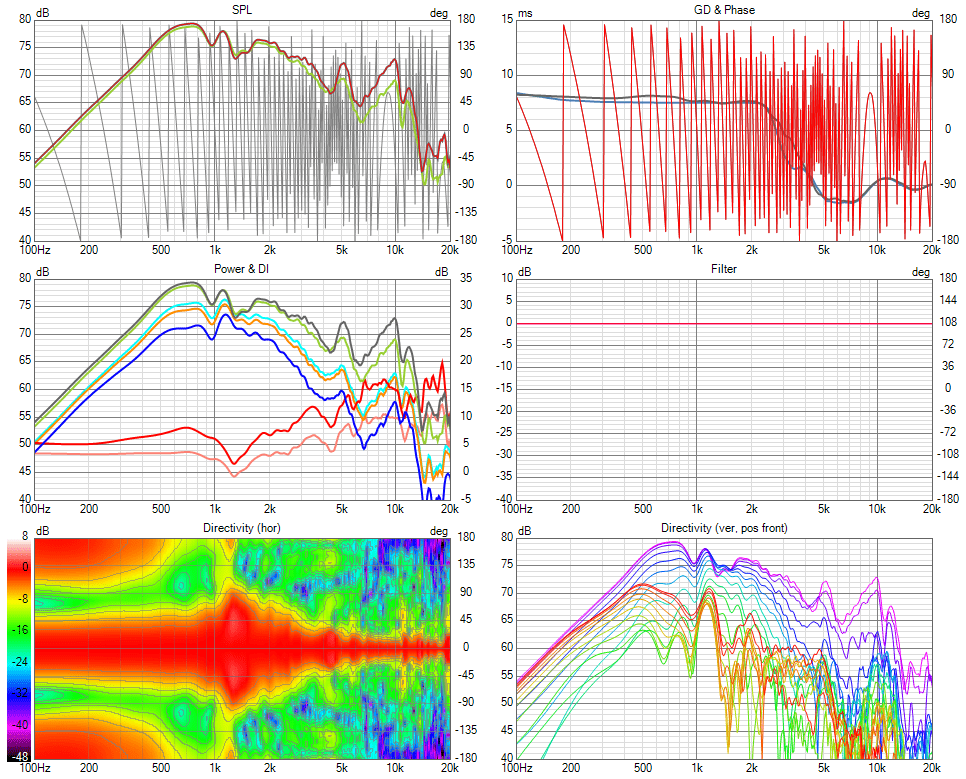Click the 2k axis label of the vertical directivity chart
The width and height of the screenshot is (966, 779).
pyautogui.click(x=751, y=768)
